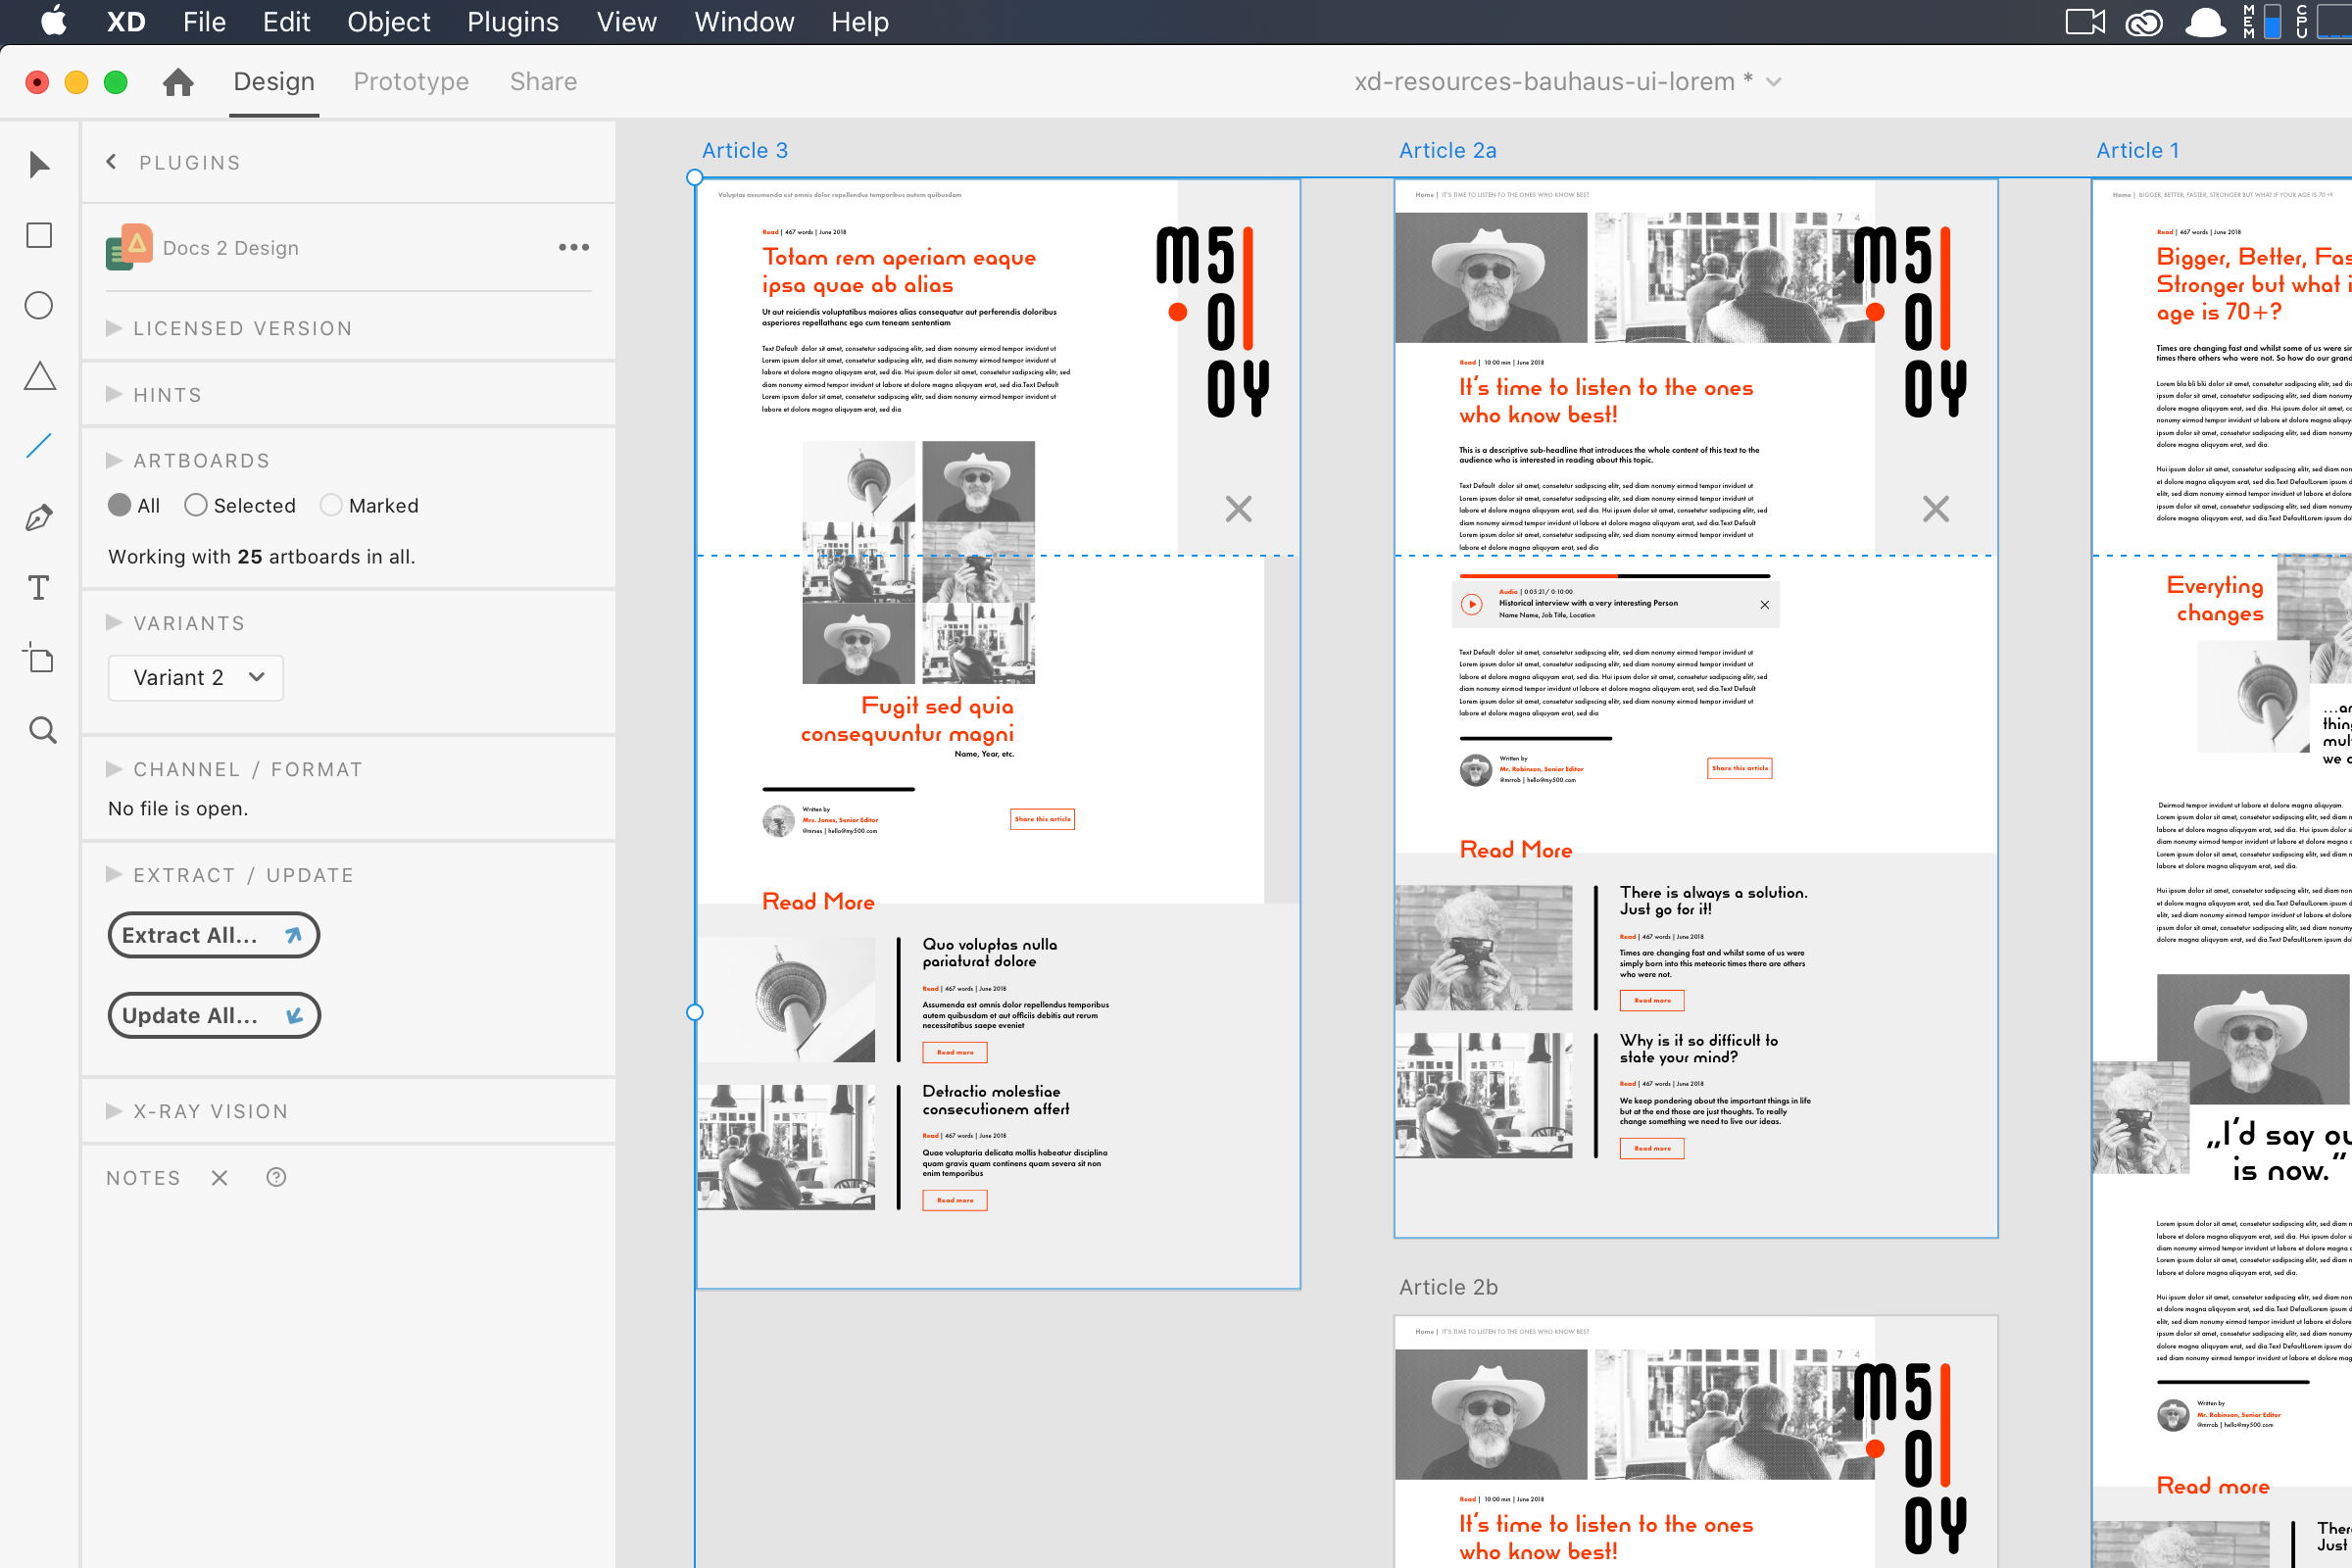Select the Ellipse tool
Viewport: 2352px width, 1568px height.
[x=38, y=306]
